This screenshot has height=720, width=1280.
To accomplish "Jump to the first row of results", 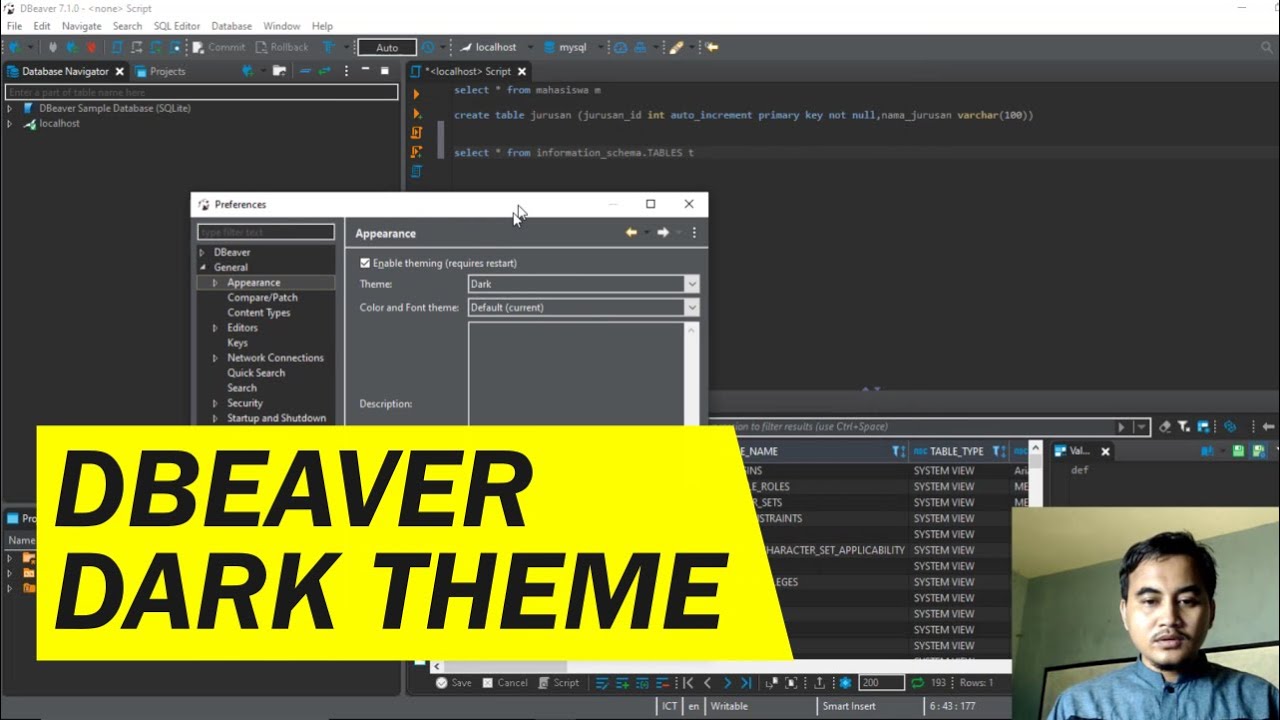I will pyautogui.click(x=688, y=683).
